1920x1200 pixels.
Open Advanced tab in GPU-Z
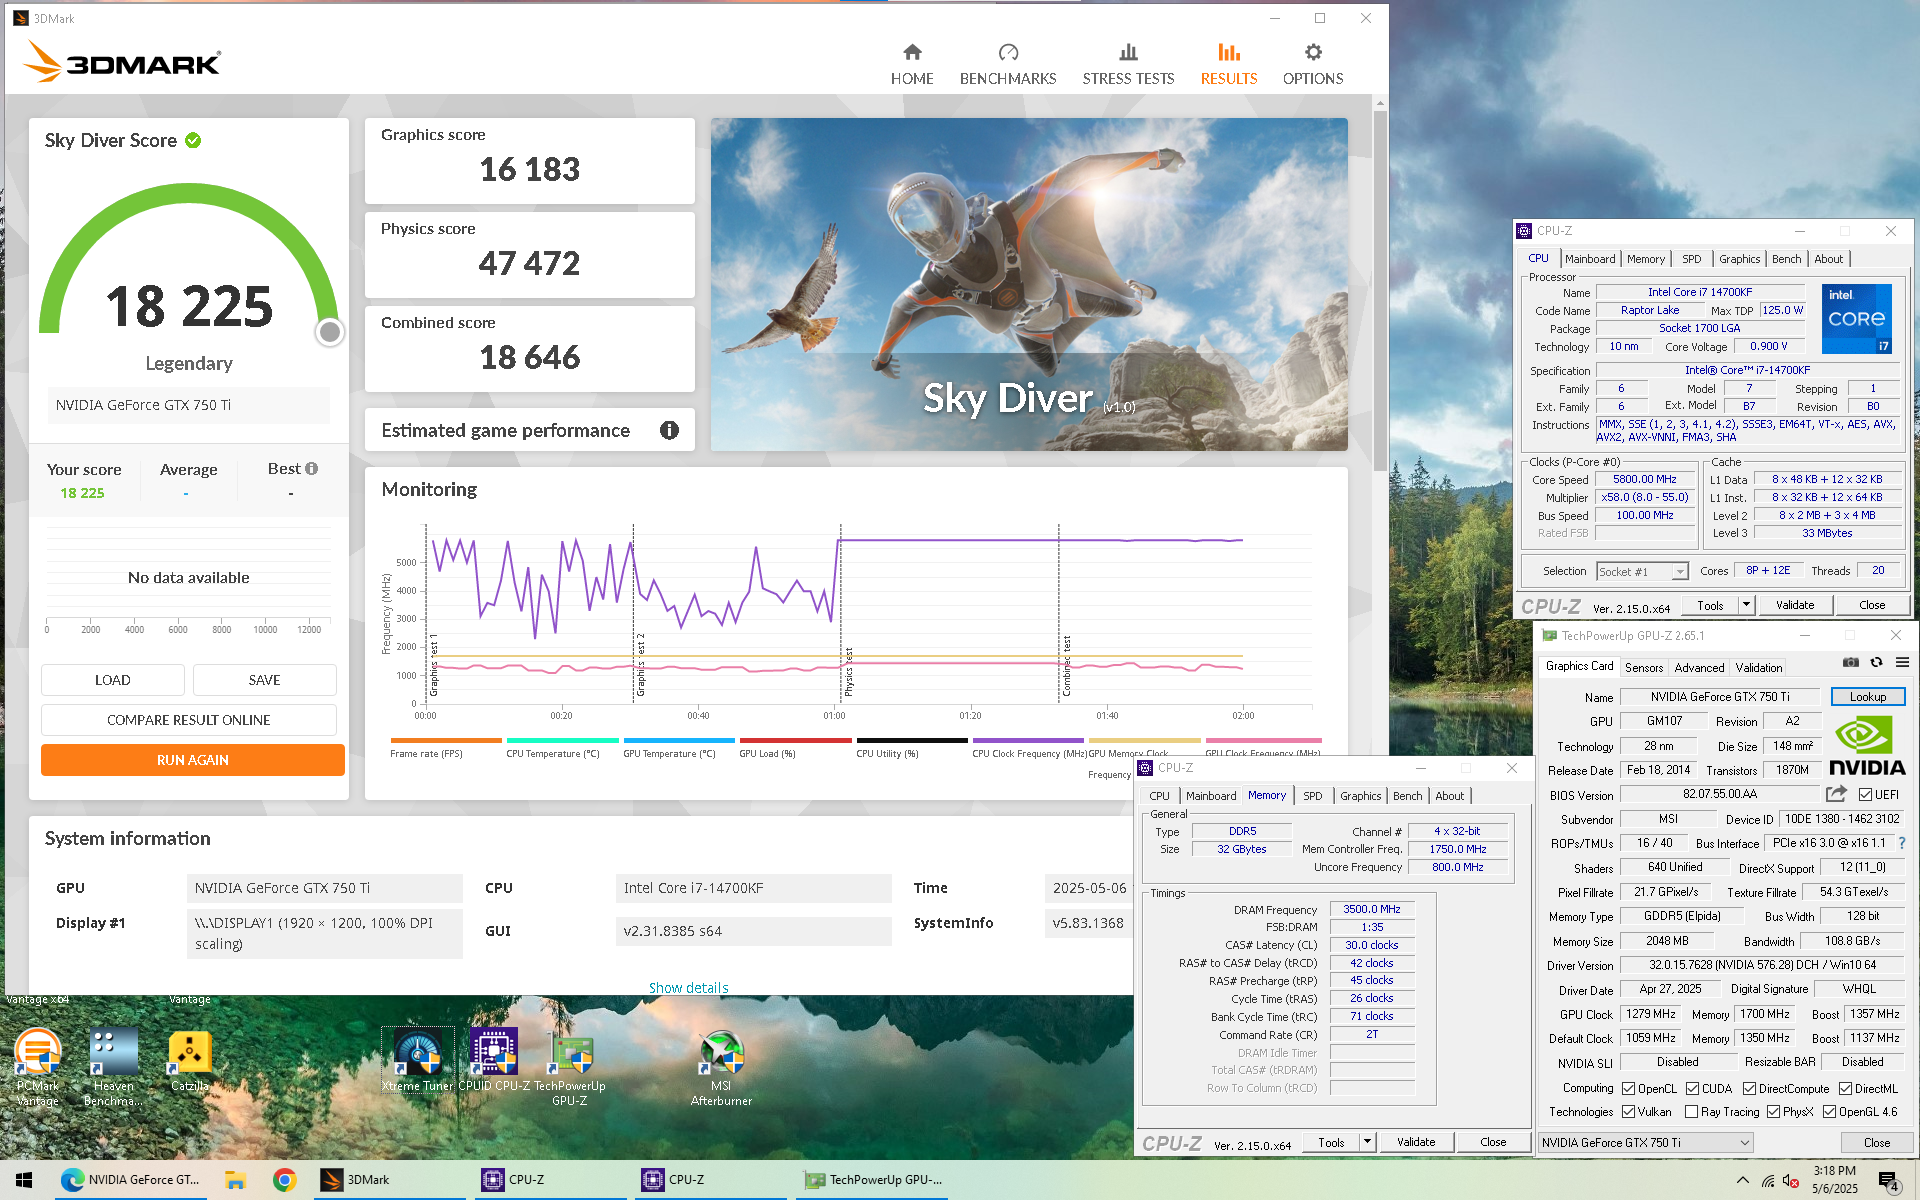pyautogui.click(x=1699, y=667)
